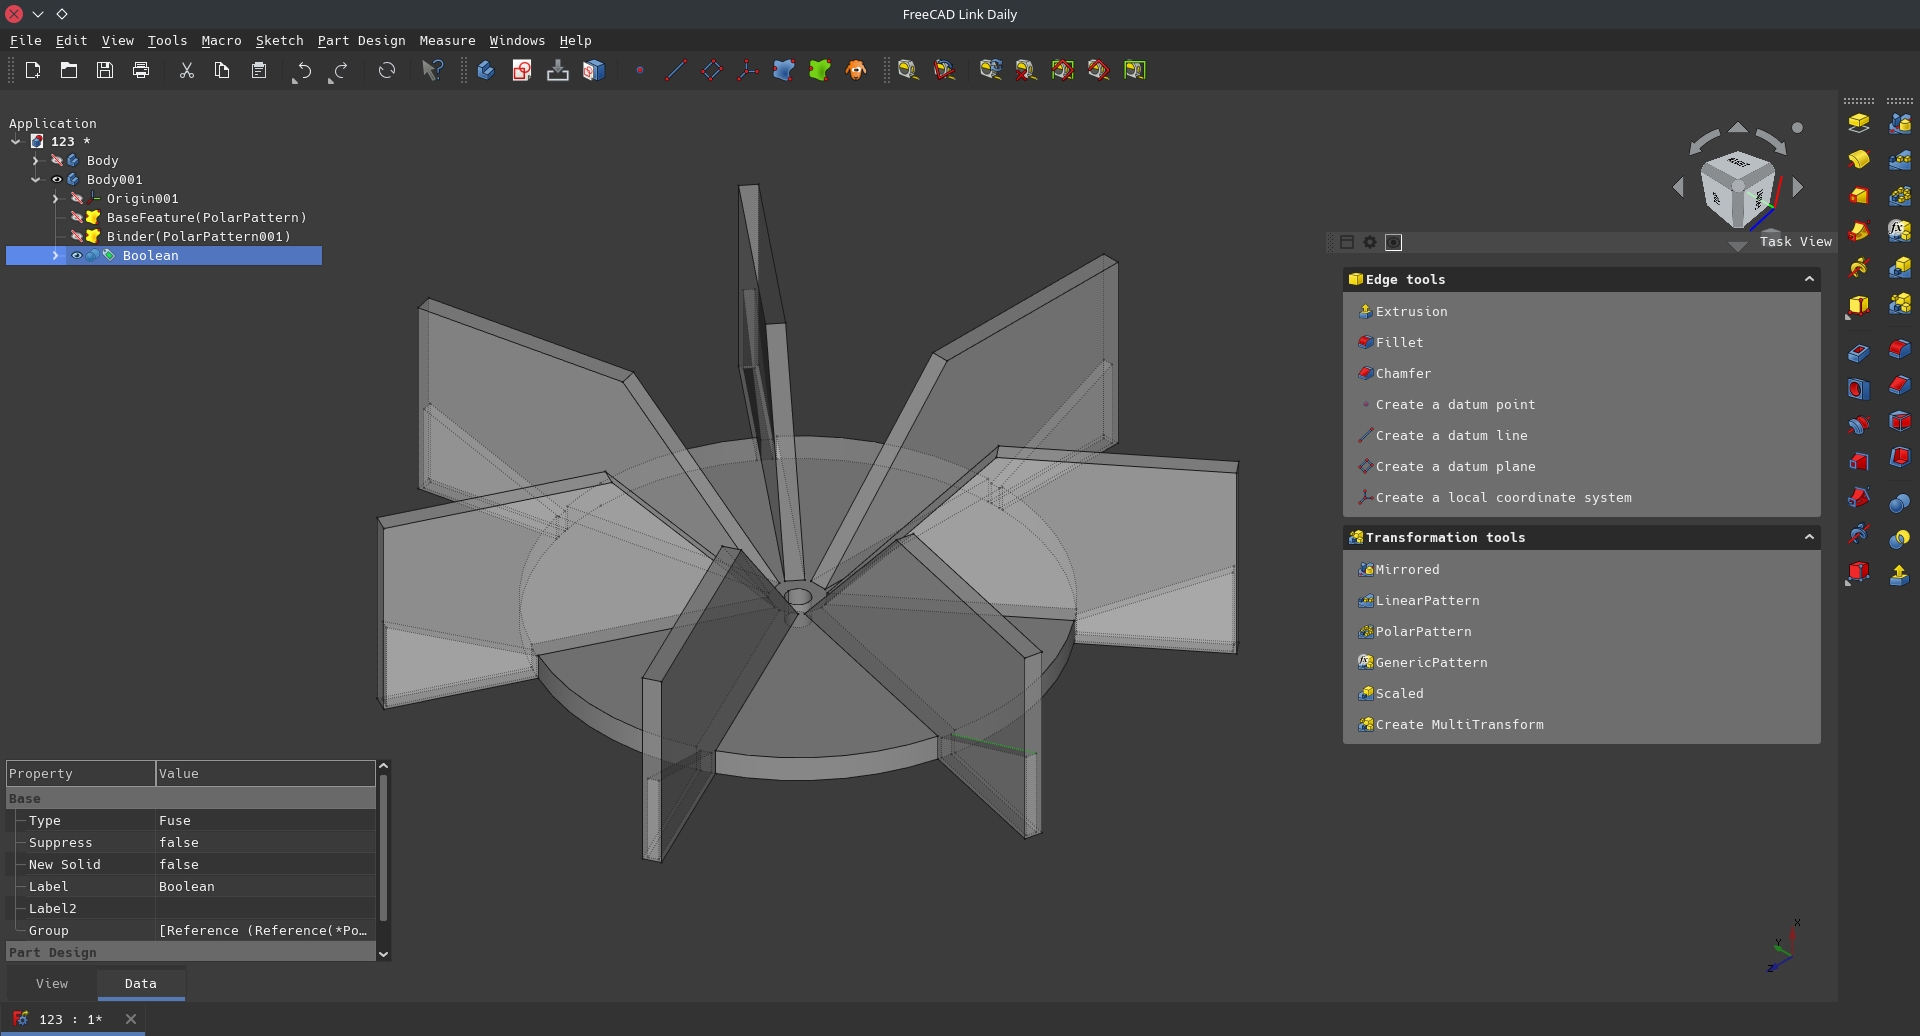Click the Refresh recompute toolbar icon
1920x1036 pixels.
click(387, 70)
